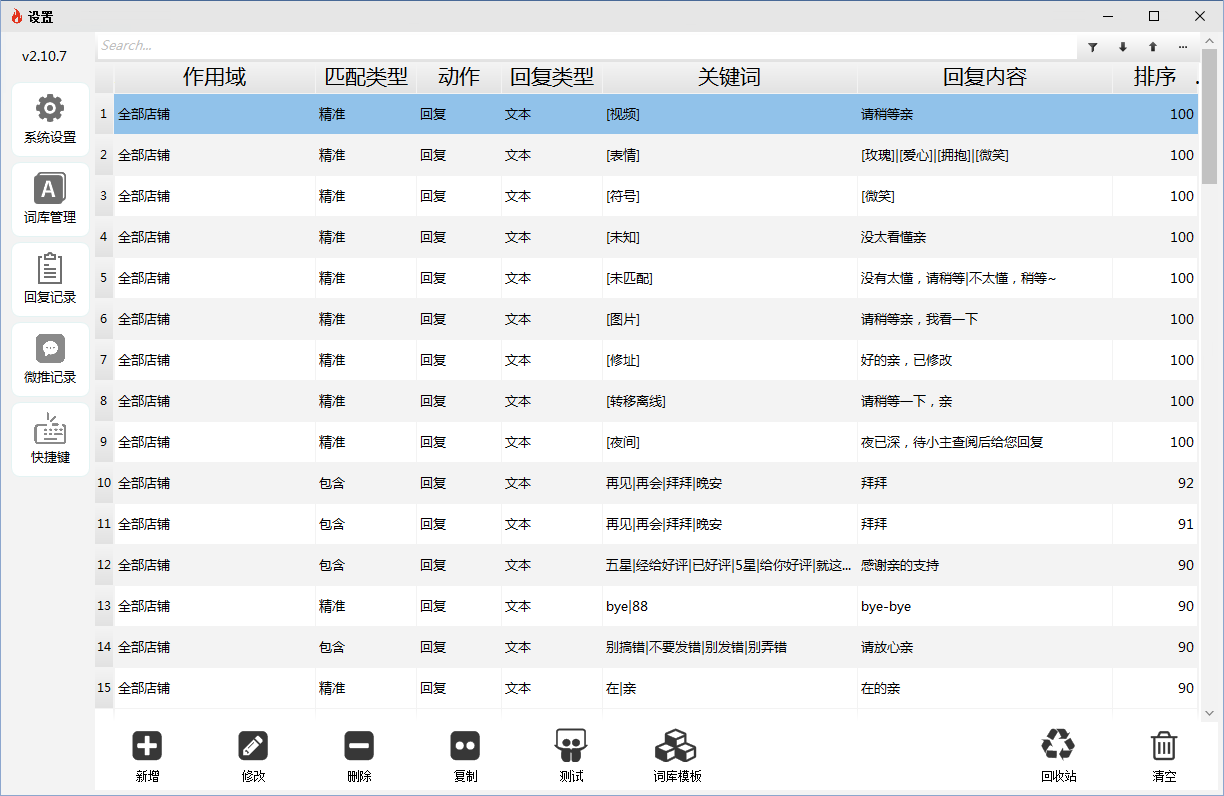
Task: Sort by 匹配类型 column header
Action: 366,77
